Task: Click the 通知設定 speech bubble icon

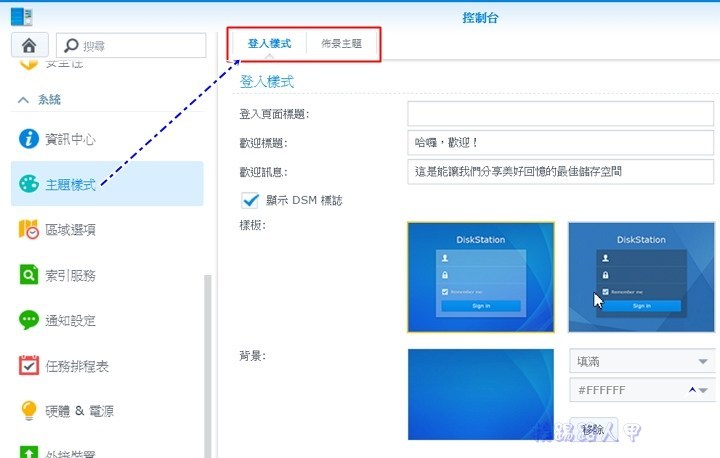Action: point(28,320)
